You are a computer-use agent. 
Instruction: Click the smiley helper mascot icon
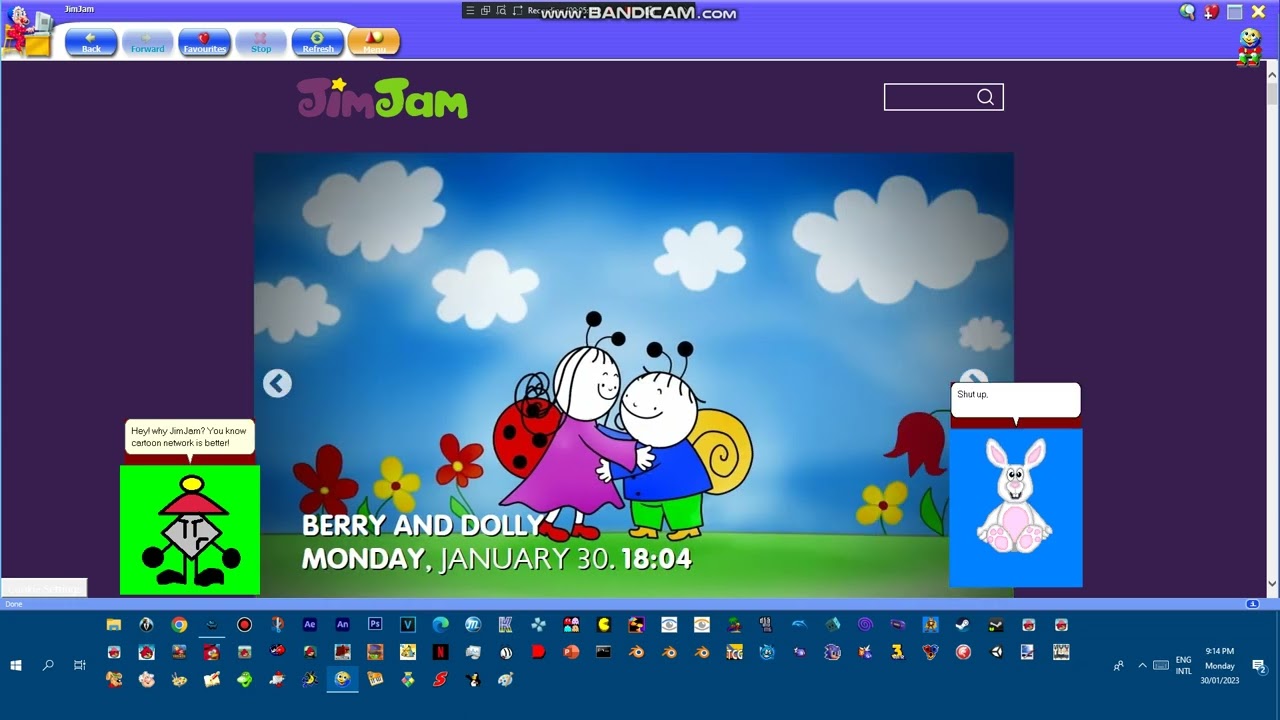(x=1249, y=47)
